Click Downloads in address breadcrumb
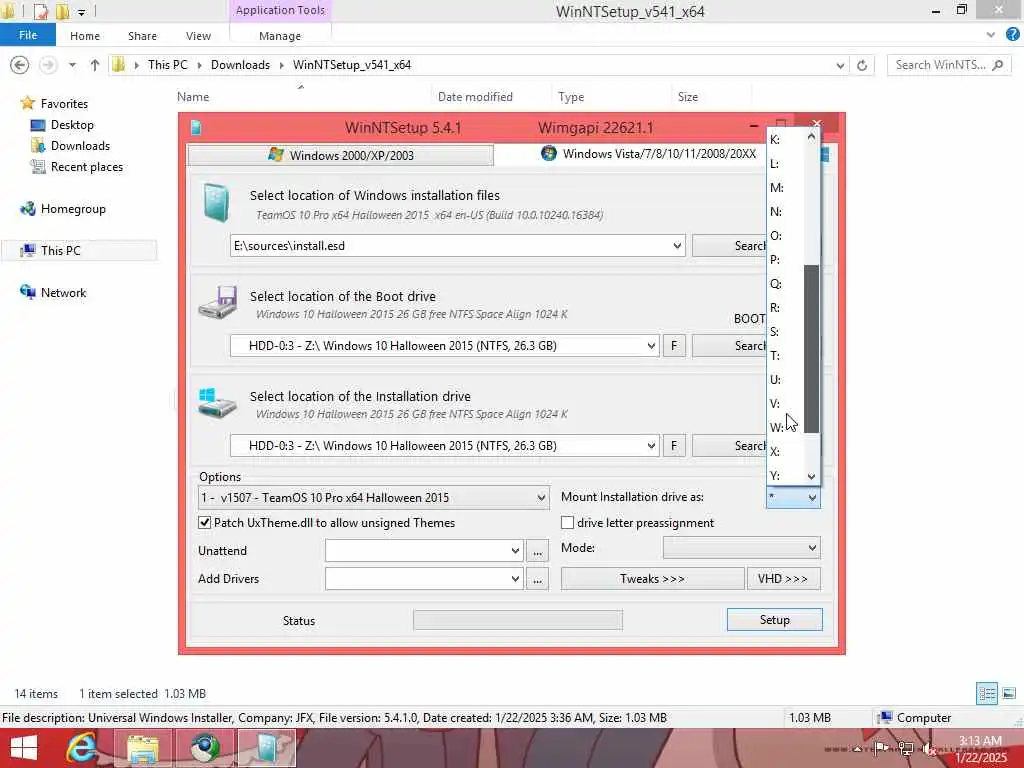 pyautogui.click(x=240, y=65)
